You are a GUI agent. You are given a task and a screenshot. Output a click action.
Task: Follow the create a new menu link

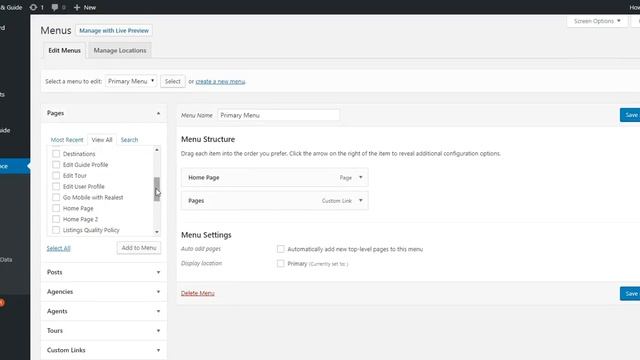click(220, 82)
